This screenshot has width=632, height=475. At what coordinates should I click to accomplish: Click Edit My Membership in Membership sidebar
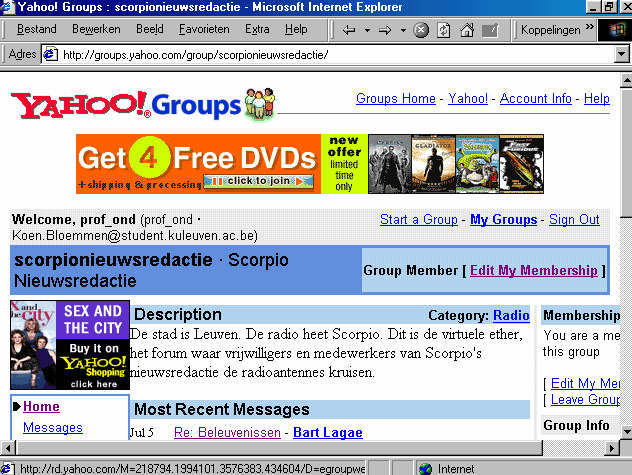coord(585,383)
